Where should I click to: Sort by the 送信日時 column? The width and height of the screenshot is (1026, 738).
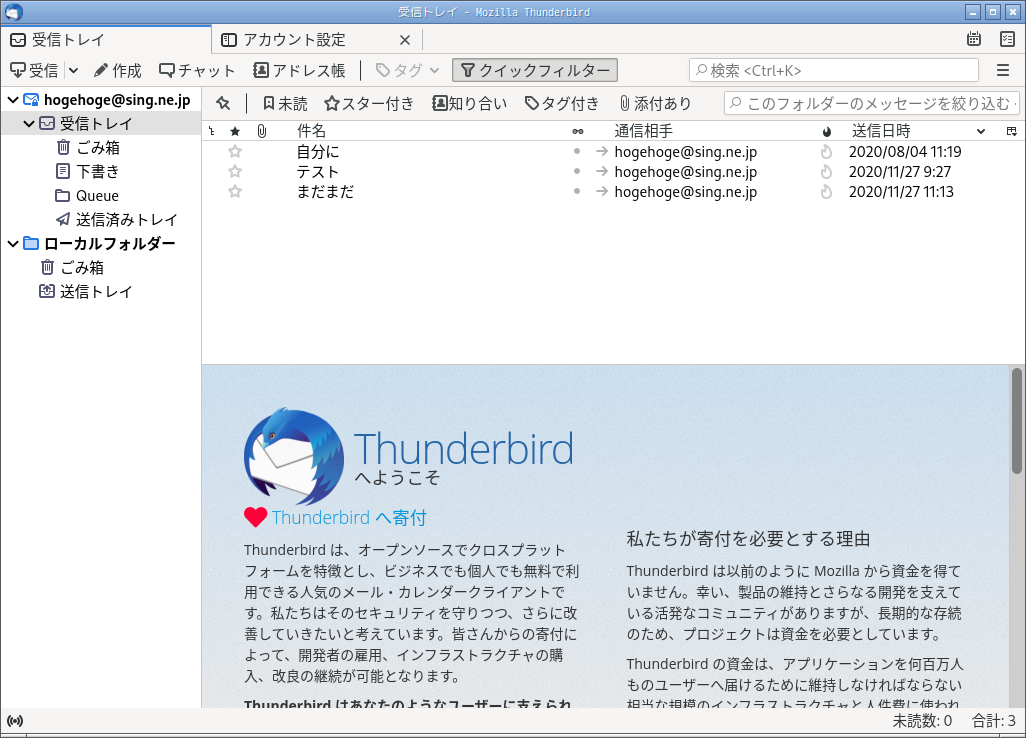918,131
